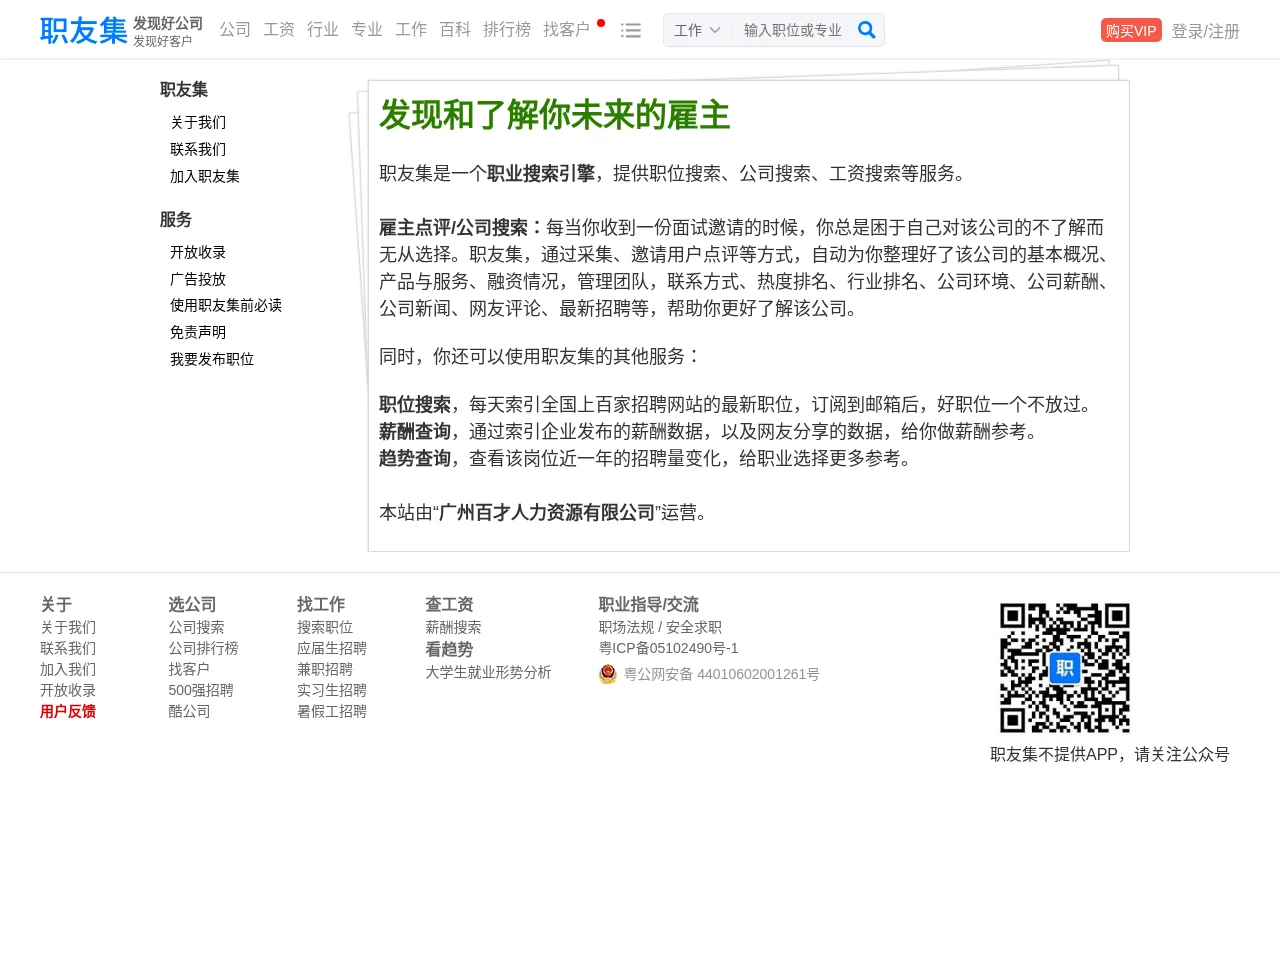Screen dimensions: 1280x960
Task: Click footer 开放收录 link
Action: tap(68, 690)
